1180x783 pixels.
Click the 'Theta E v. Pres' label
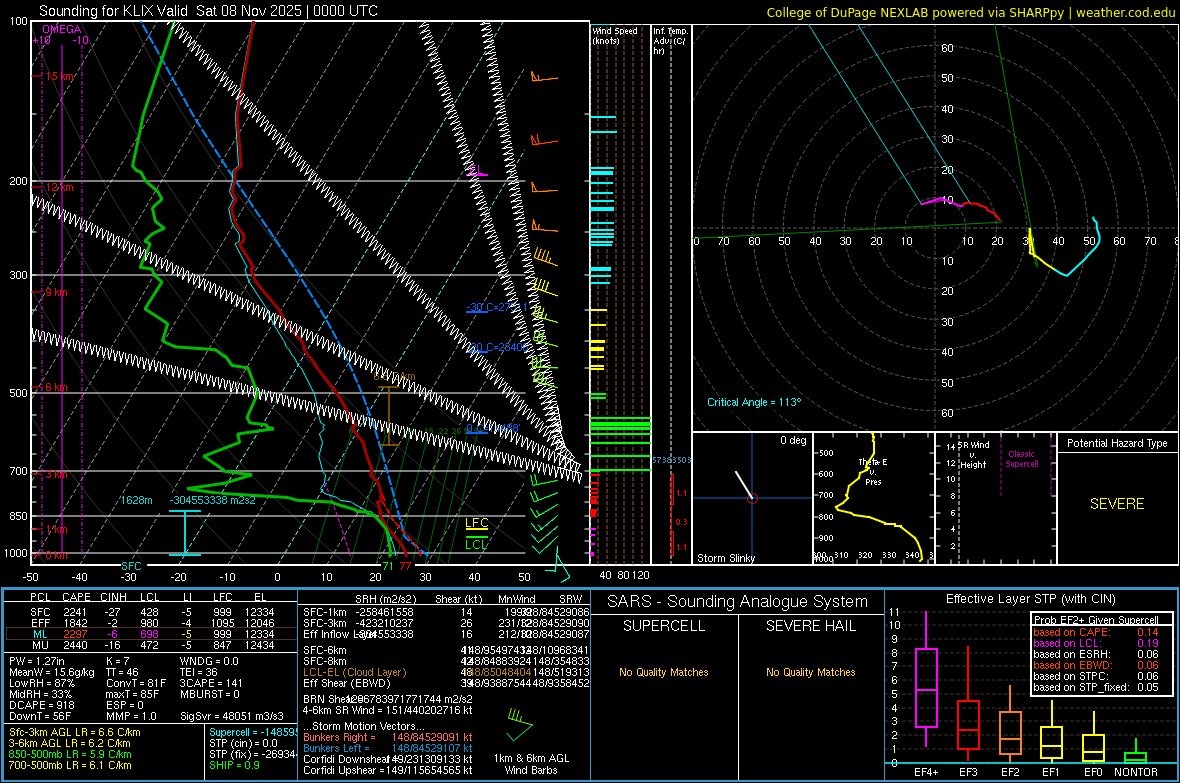click(x=873, y=471)
